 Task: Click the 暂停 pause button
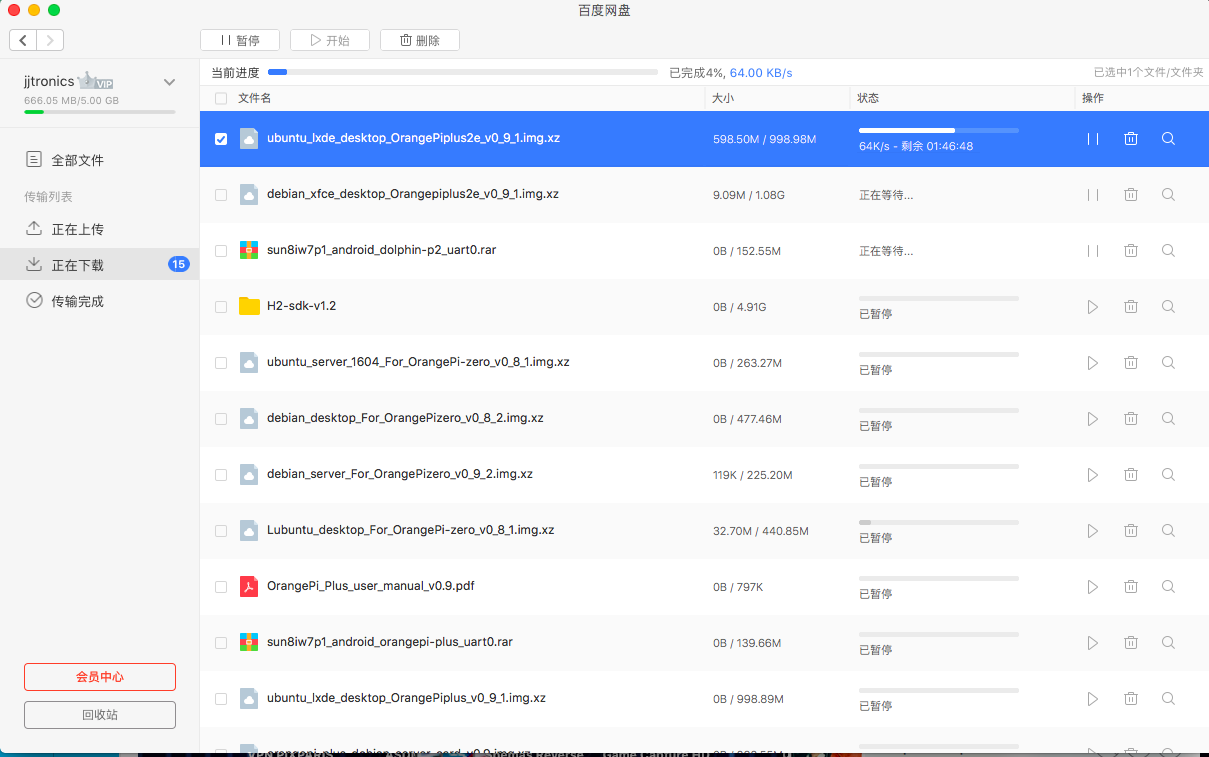tap(240, 40)
